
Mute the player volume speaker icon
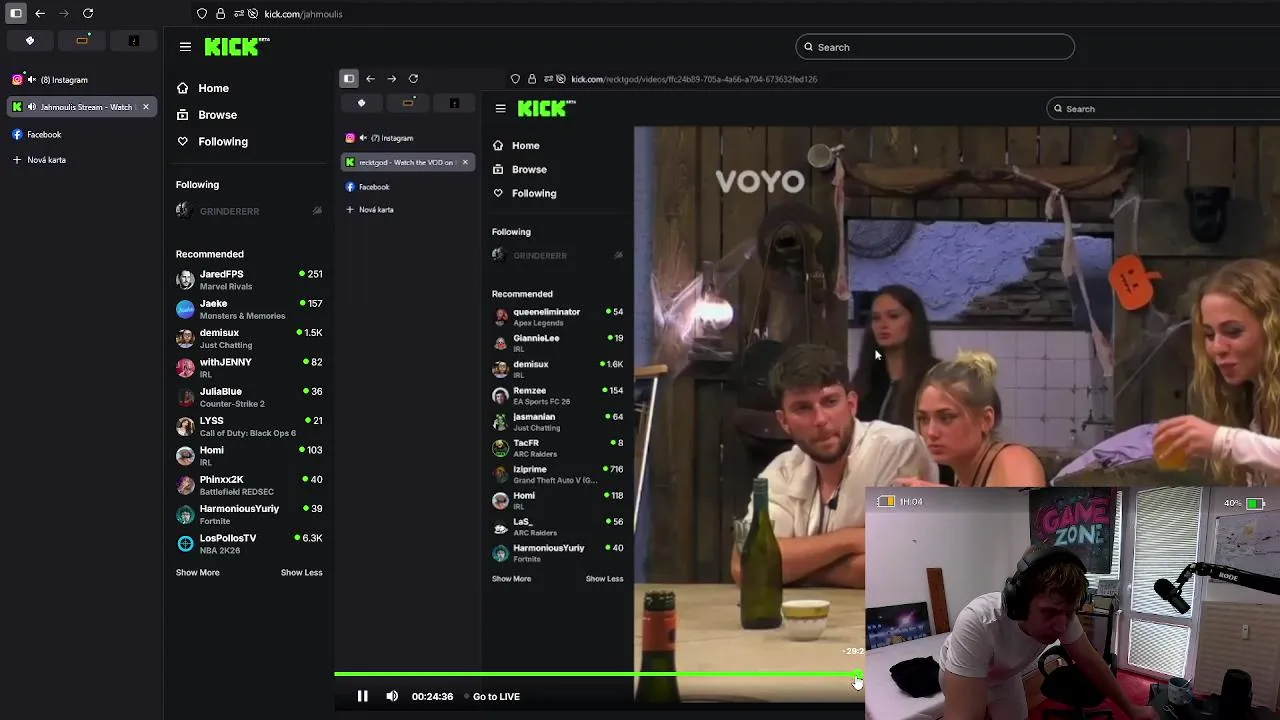point(392,696)
